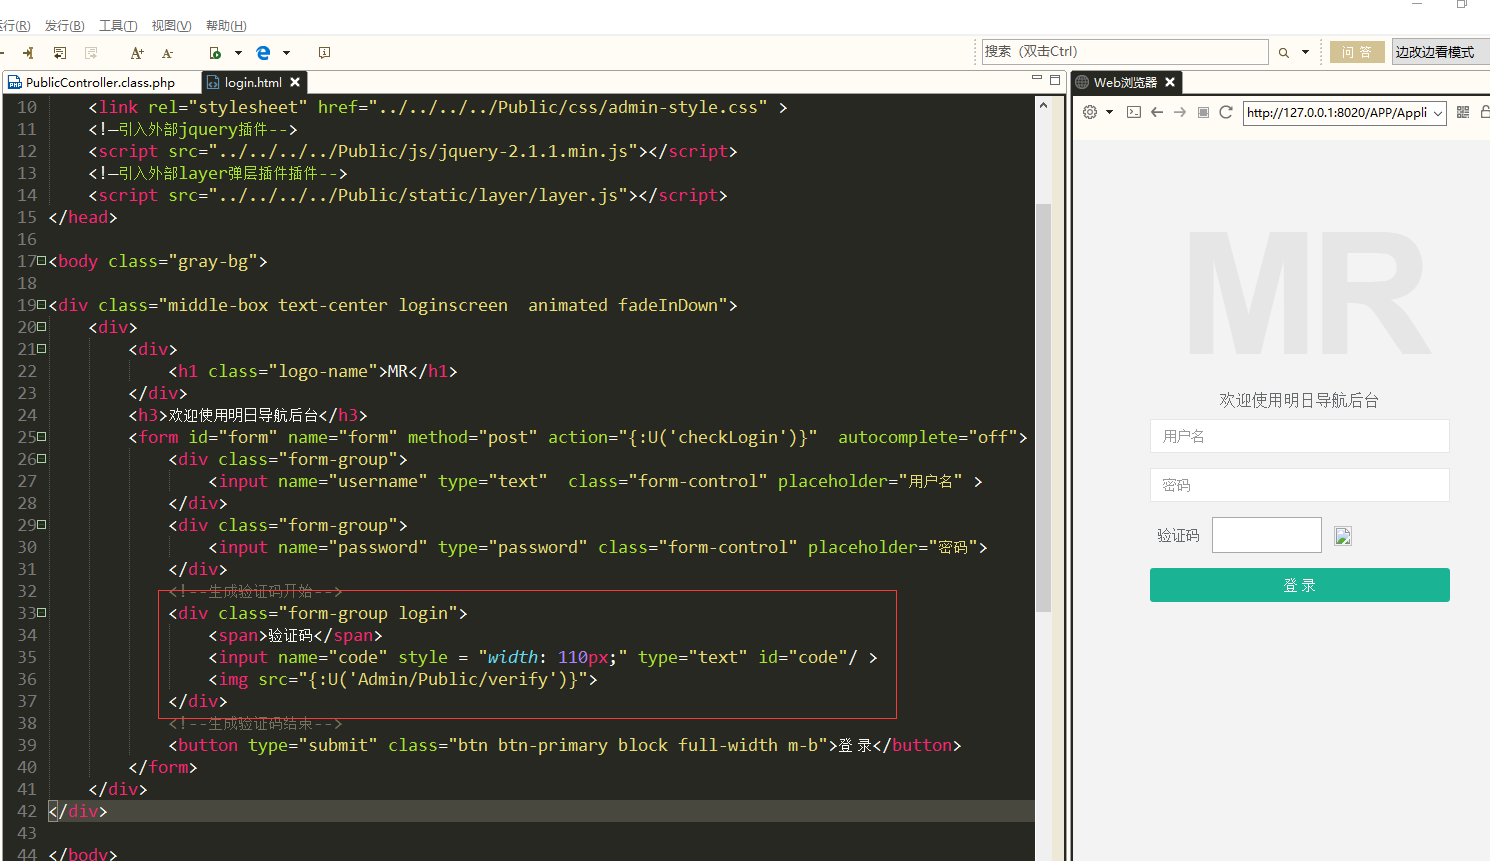Increase editor font size with A+ icon
The height and width of the screenshot is (861, 1490).
[137, 53]
